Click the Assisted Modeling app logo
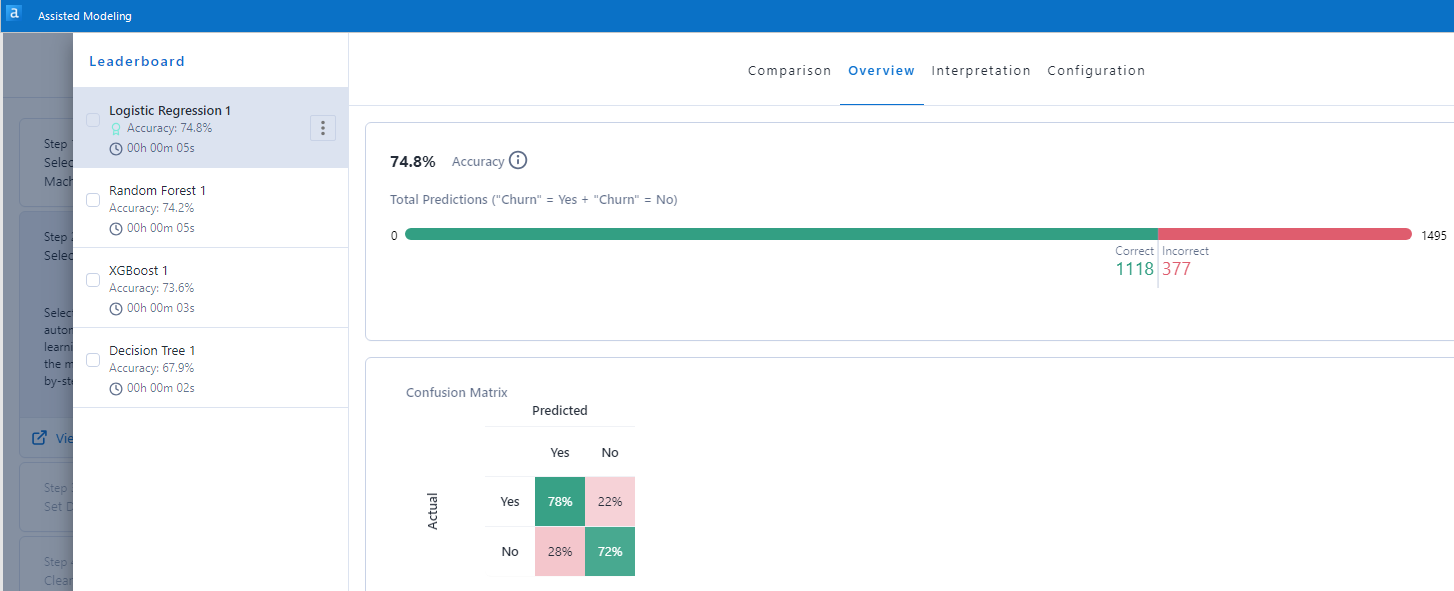This screenshot has height=591, width=1454. (13, 14)
